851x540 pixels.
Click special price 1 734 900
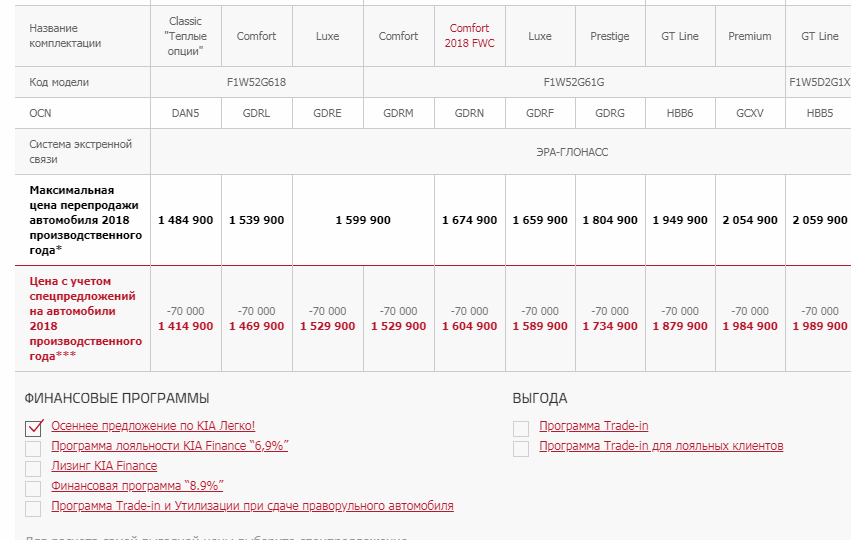point(610,326)
